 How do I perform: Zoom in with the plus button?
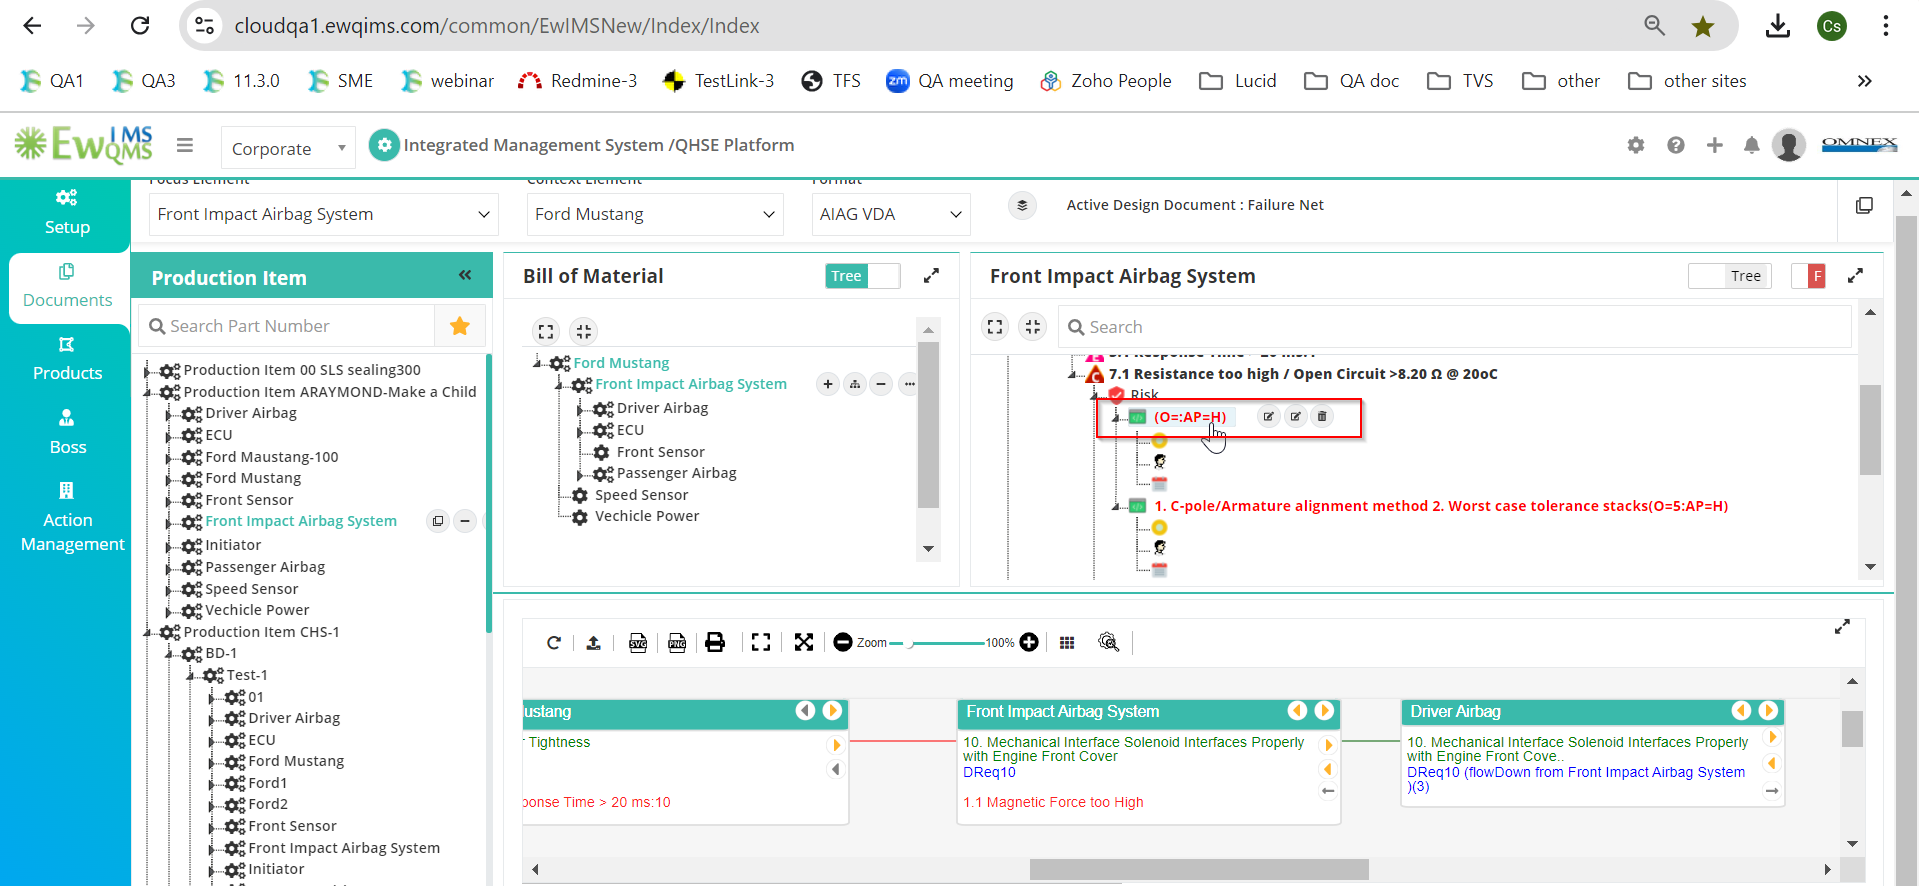(x=1029, y=643)
